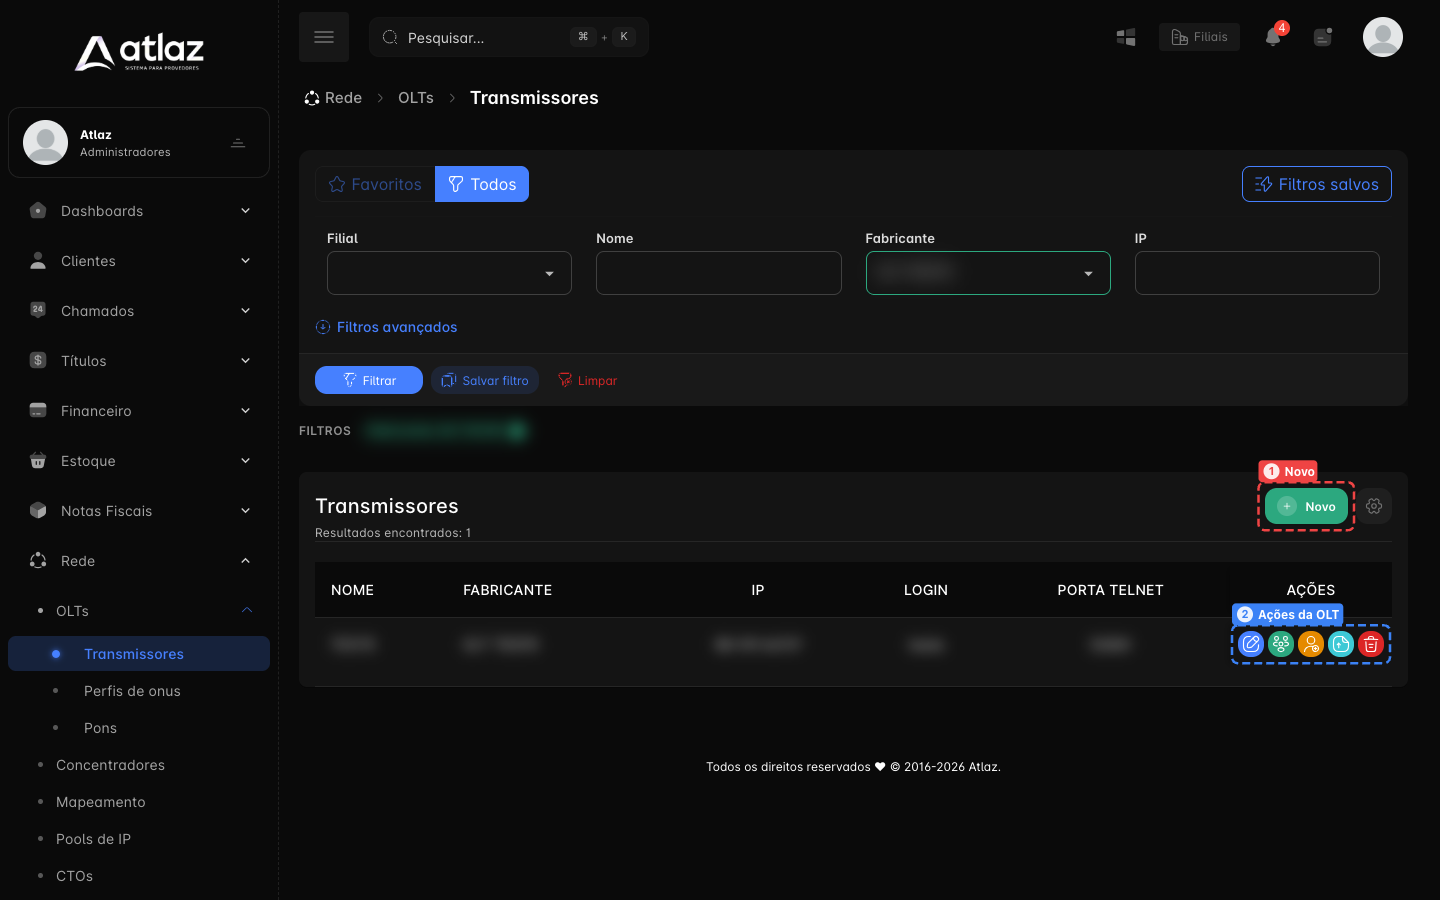Screen dimensions: 1440x900
Task: Open the chat messages icon in top bar
Action: pos(1323,37)
